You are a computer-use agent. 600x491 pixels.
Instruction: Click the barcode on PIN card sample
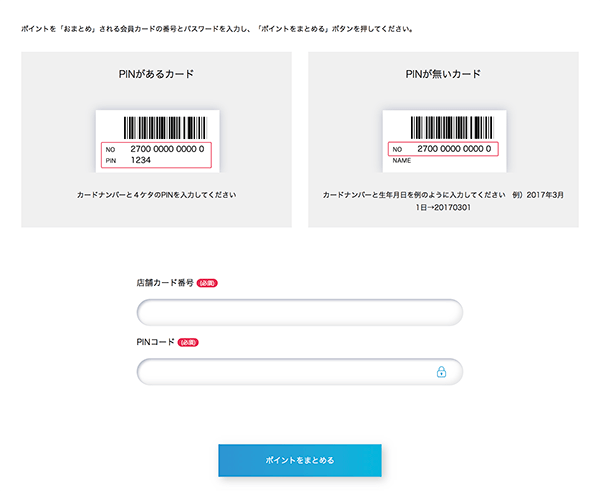pyautogui.click(x=165, y=128)
